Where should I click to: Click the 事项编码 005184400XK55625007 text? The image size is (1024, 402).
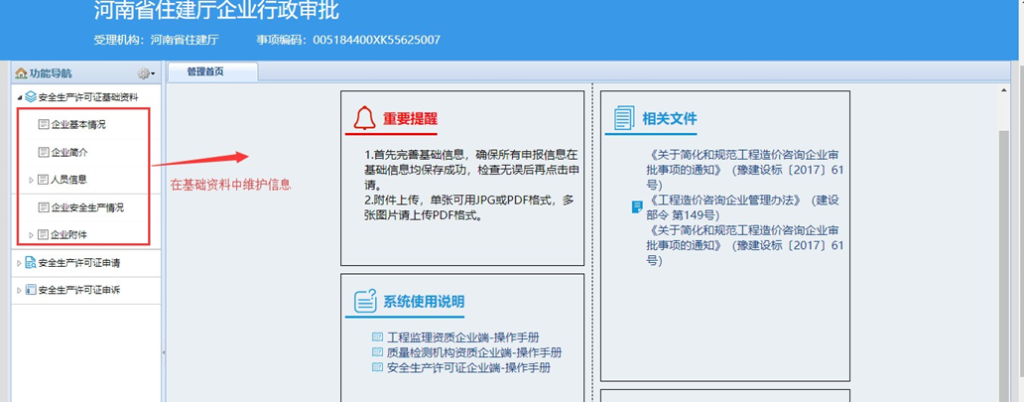(349, 40)
